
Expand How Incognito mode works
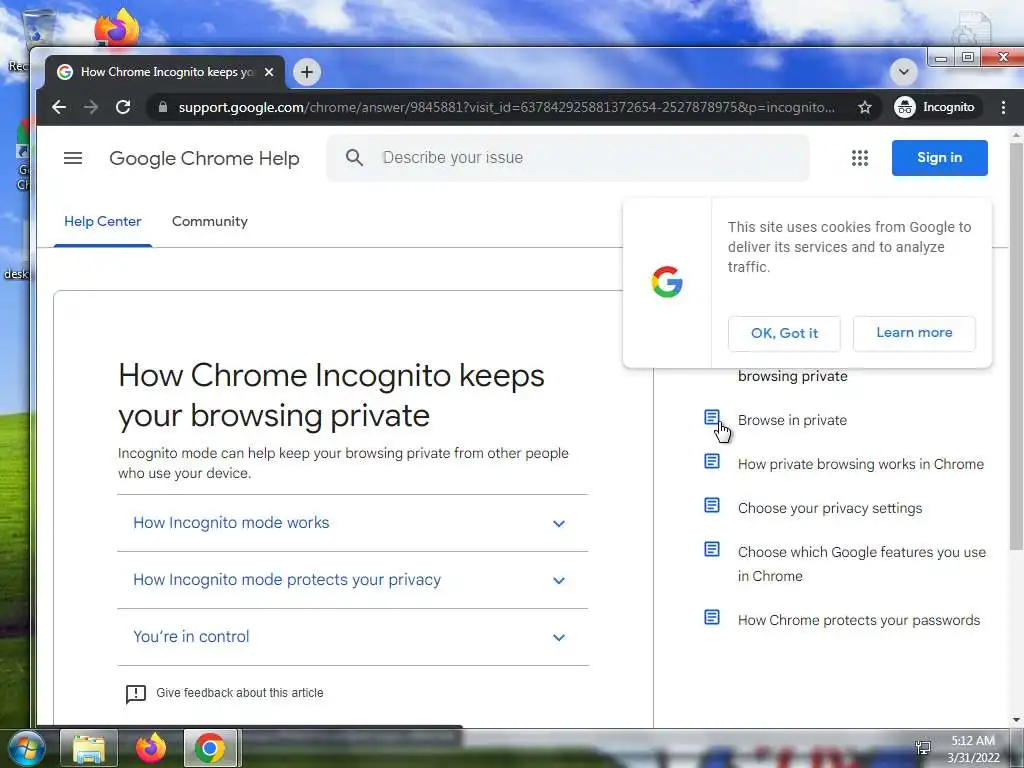click(x=353, y=523)
